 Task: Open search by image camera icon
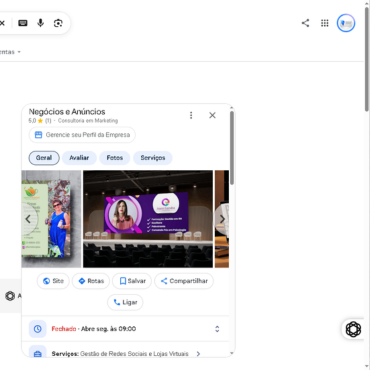[x=58, y=23]
